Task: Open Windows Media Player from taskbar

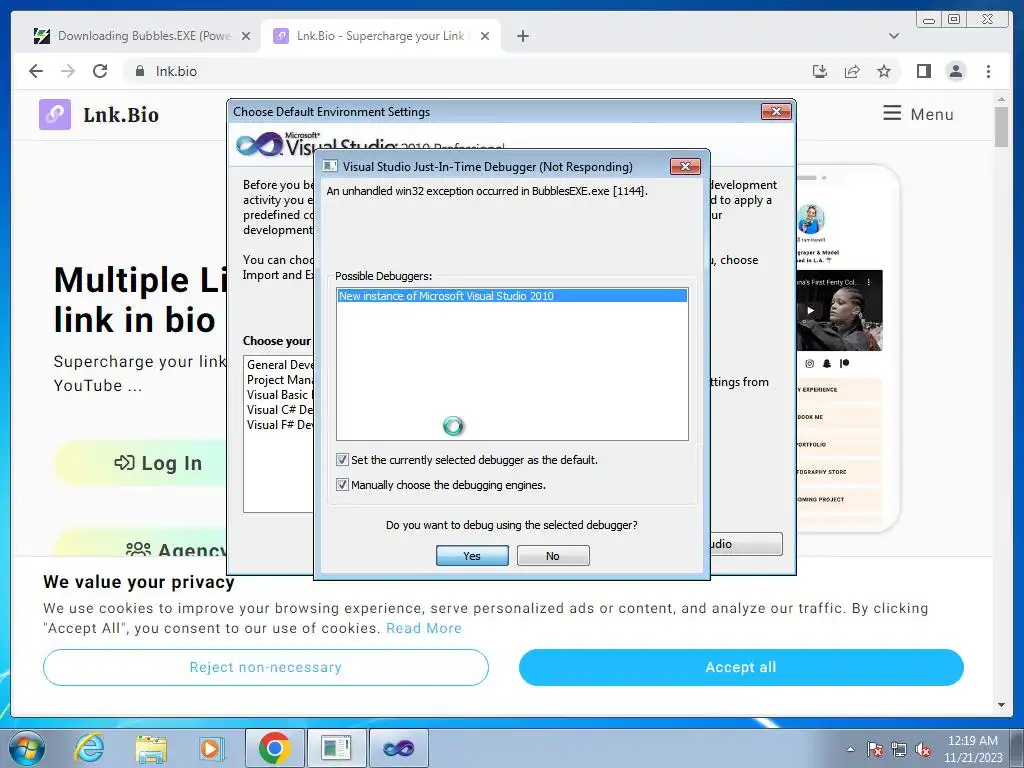Action: (212, 748)
